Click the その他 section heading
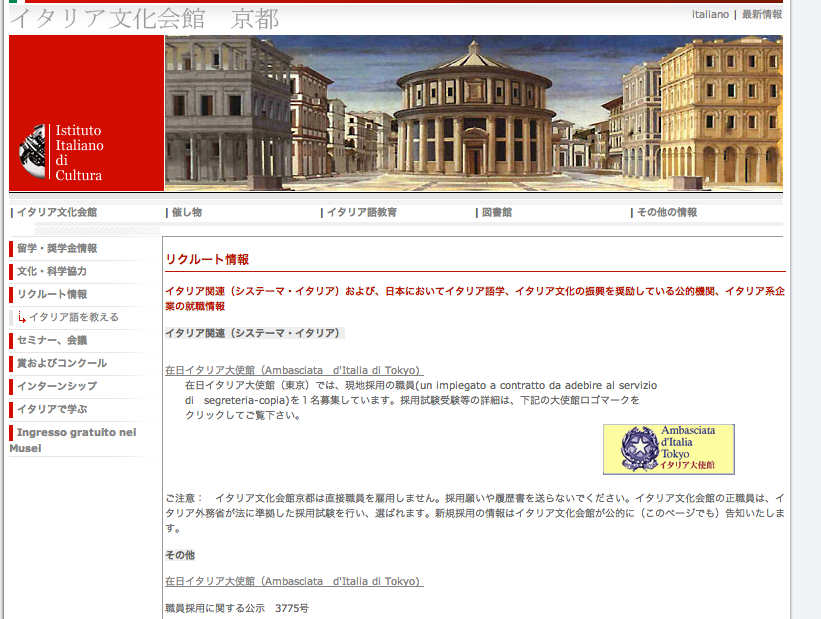The height and width of the screenshot is (619, 821). click(180, 555)
